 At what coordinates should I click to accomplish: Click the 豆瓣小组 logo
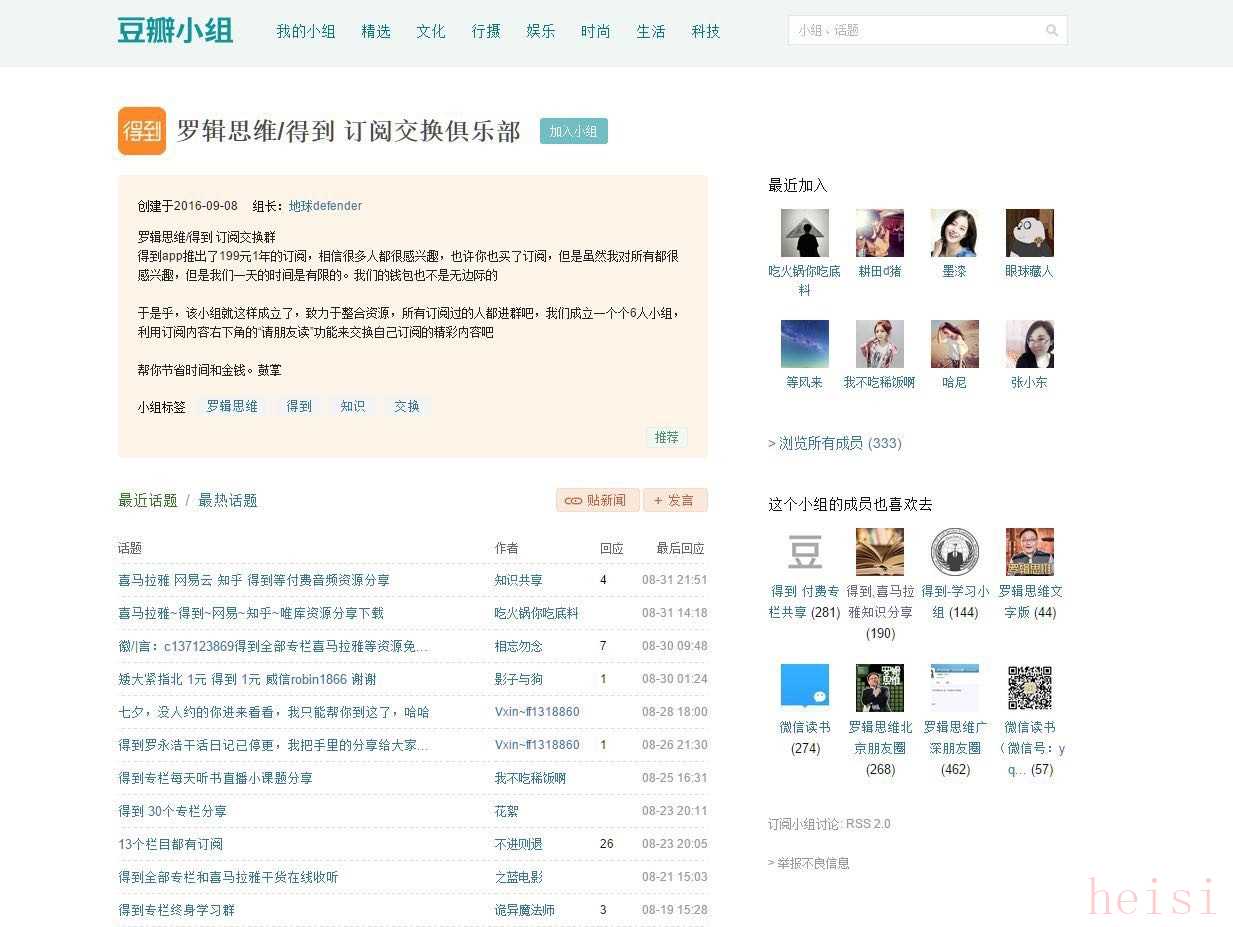(x=175, y=31)
